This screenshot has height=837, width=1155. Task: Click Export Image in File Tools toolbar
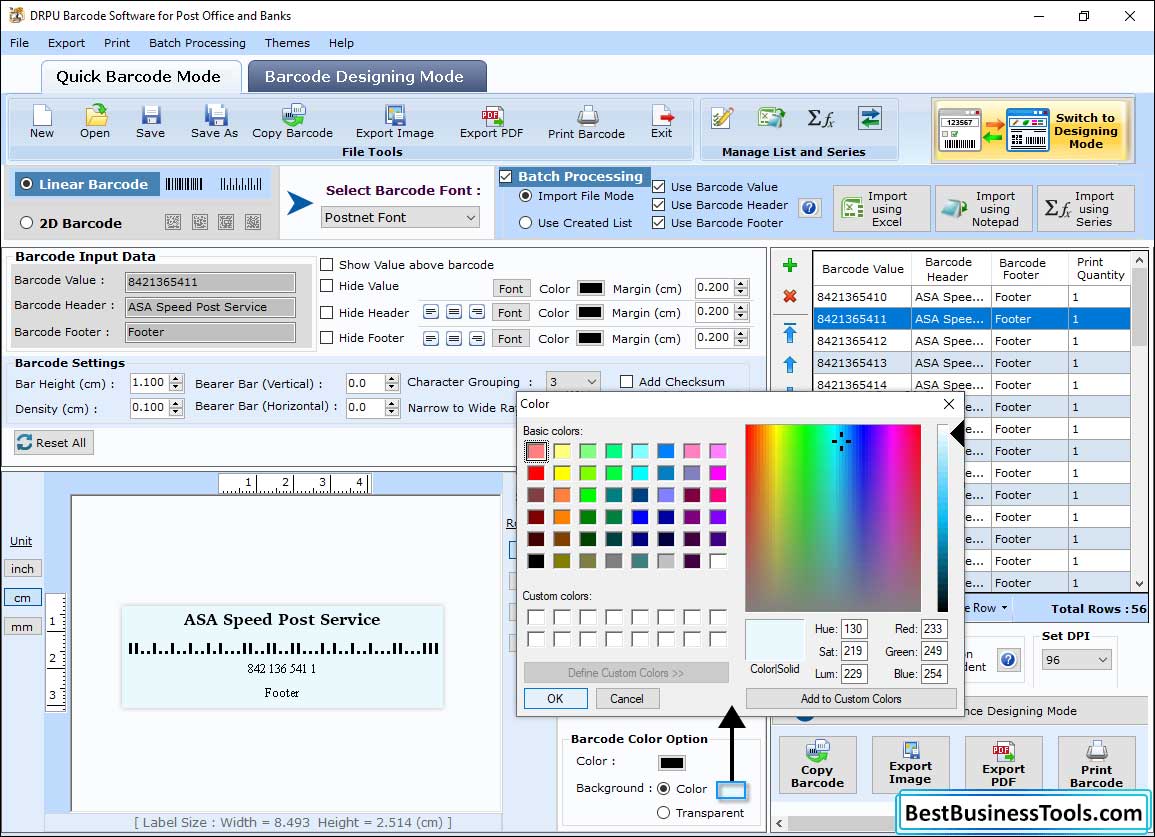click(x=395, y=122)
